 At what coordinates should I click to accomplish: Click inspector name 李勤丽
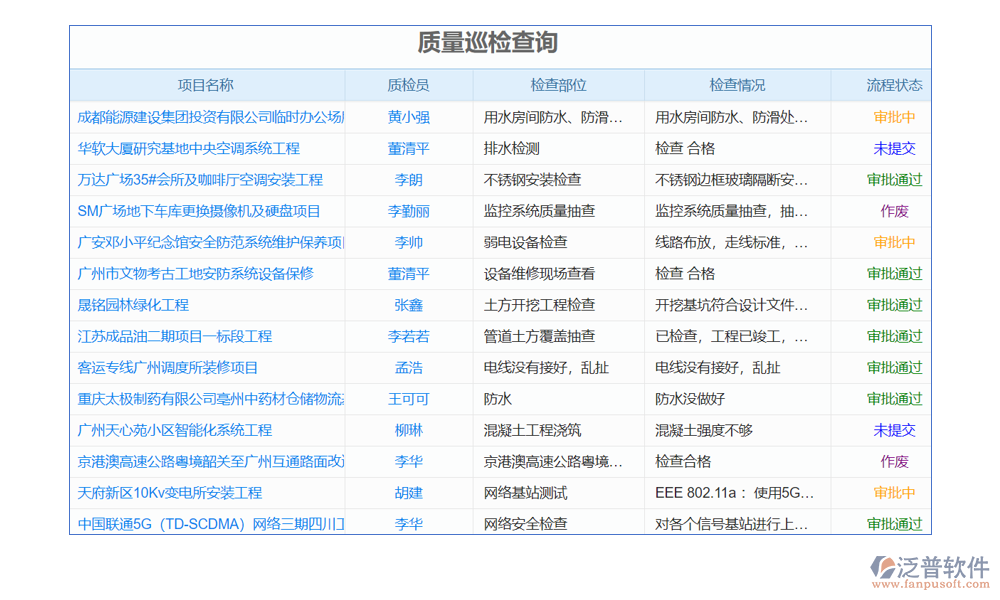coord(408,211)
